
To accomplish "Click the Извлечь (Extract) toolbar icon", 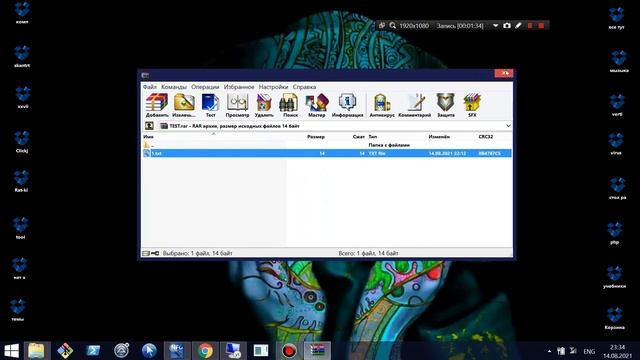I will [x=184, y=105].
